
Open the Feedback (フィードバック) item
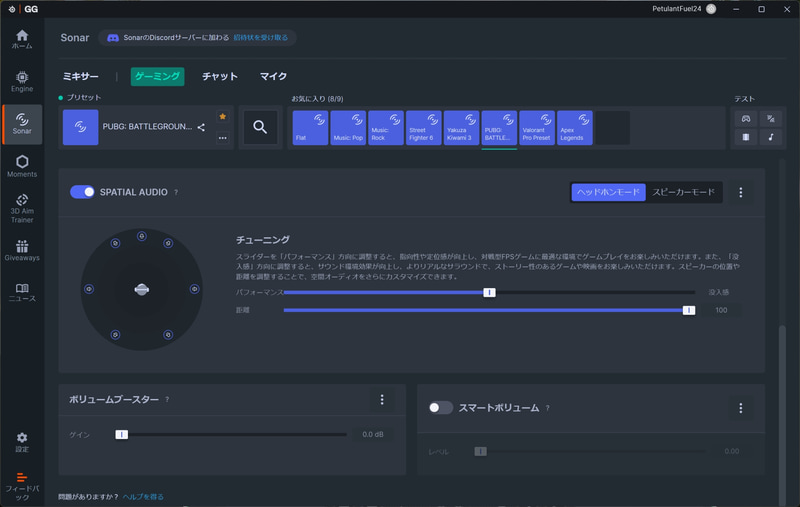coord(22,487)
